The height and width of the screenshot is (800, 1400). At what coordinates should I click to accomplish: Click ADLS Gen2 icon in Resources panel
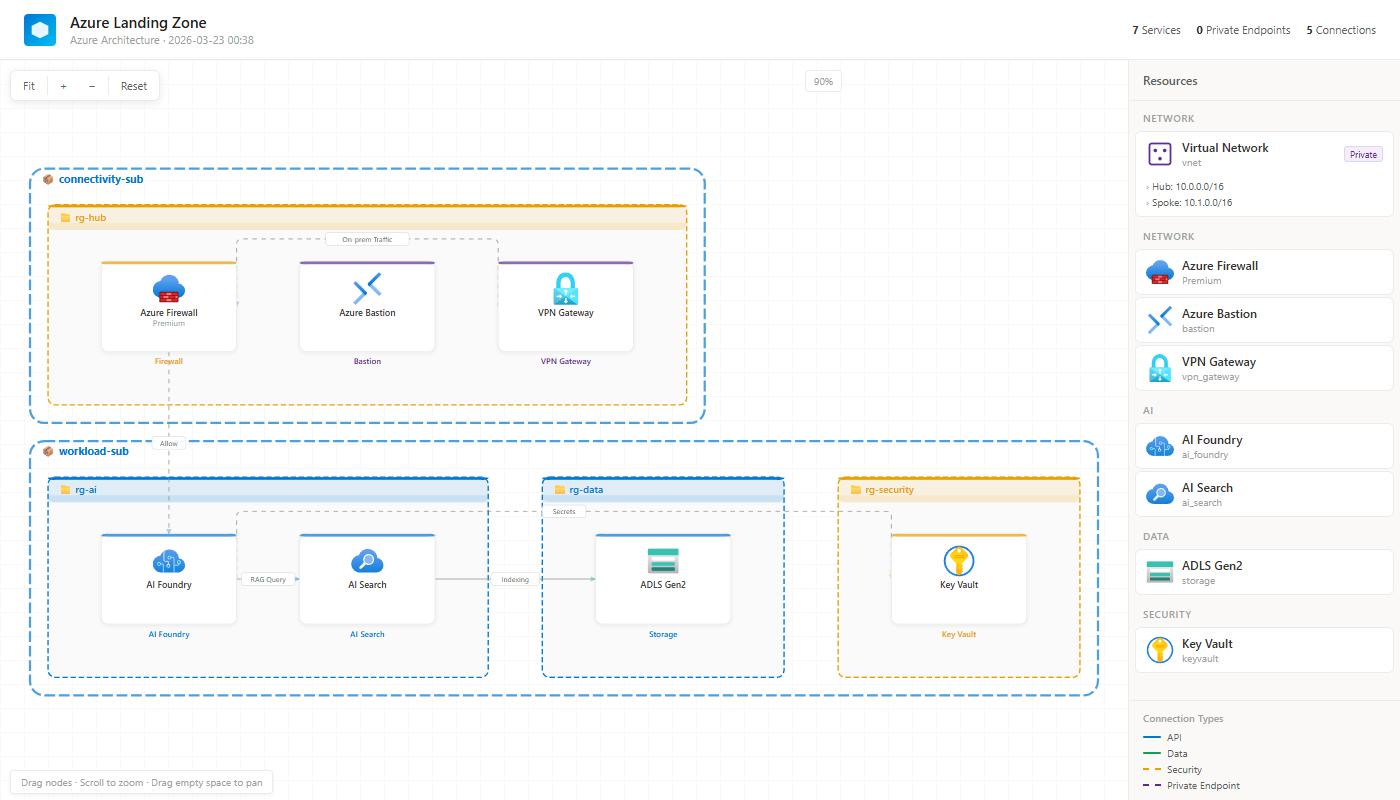[x=1160, y=572]
